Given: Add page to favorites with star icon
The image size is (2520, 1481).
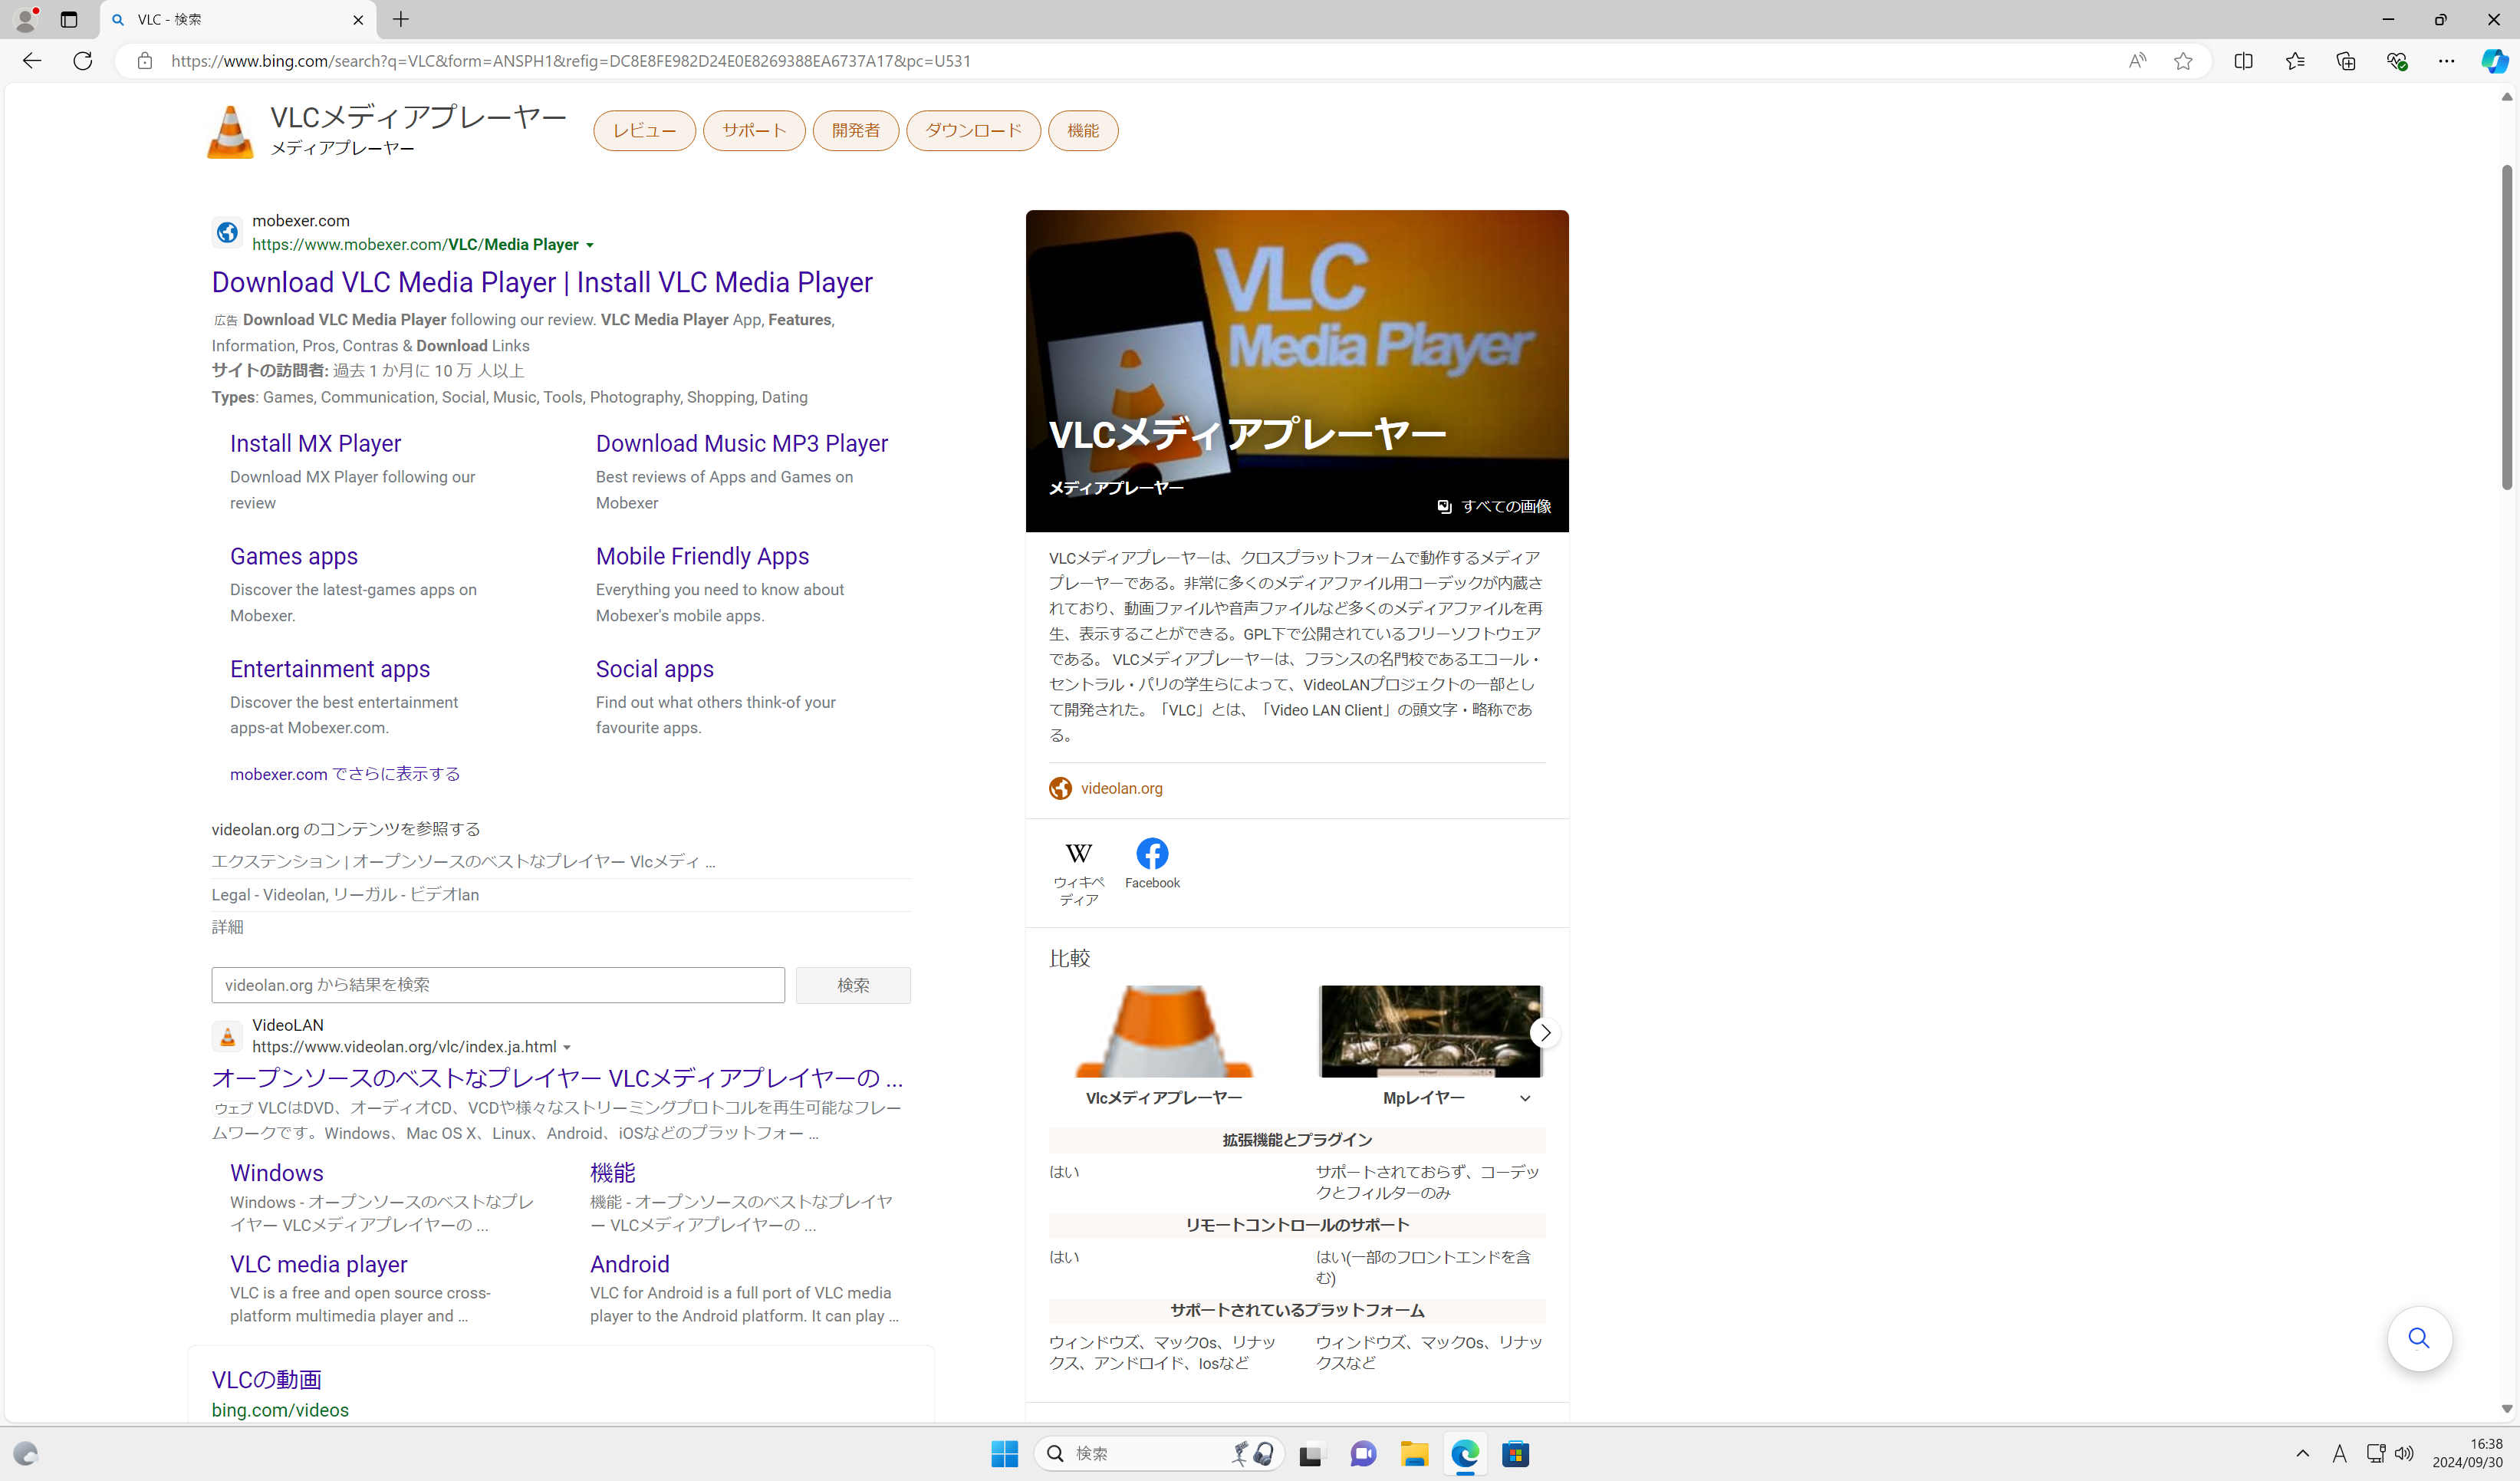Looking at the screenshot, I should point(2183,61).
